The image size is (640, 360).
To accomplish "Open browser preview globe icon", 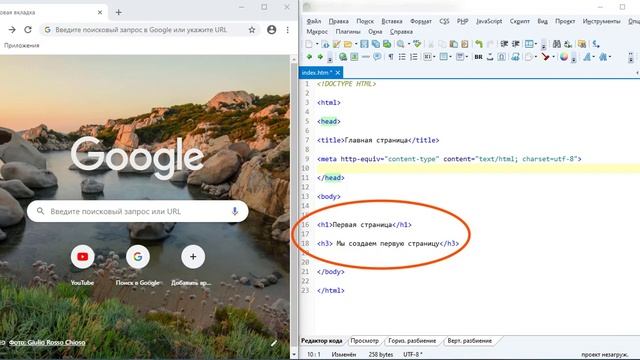I will 343,57.
